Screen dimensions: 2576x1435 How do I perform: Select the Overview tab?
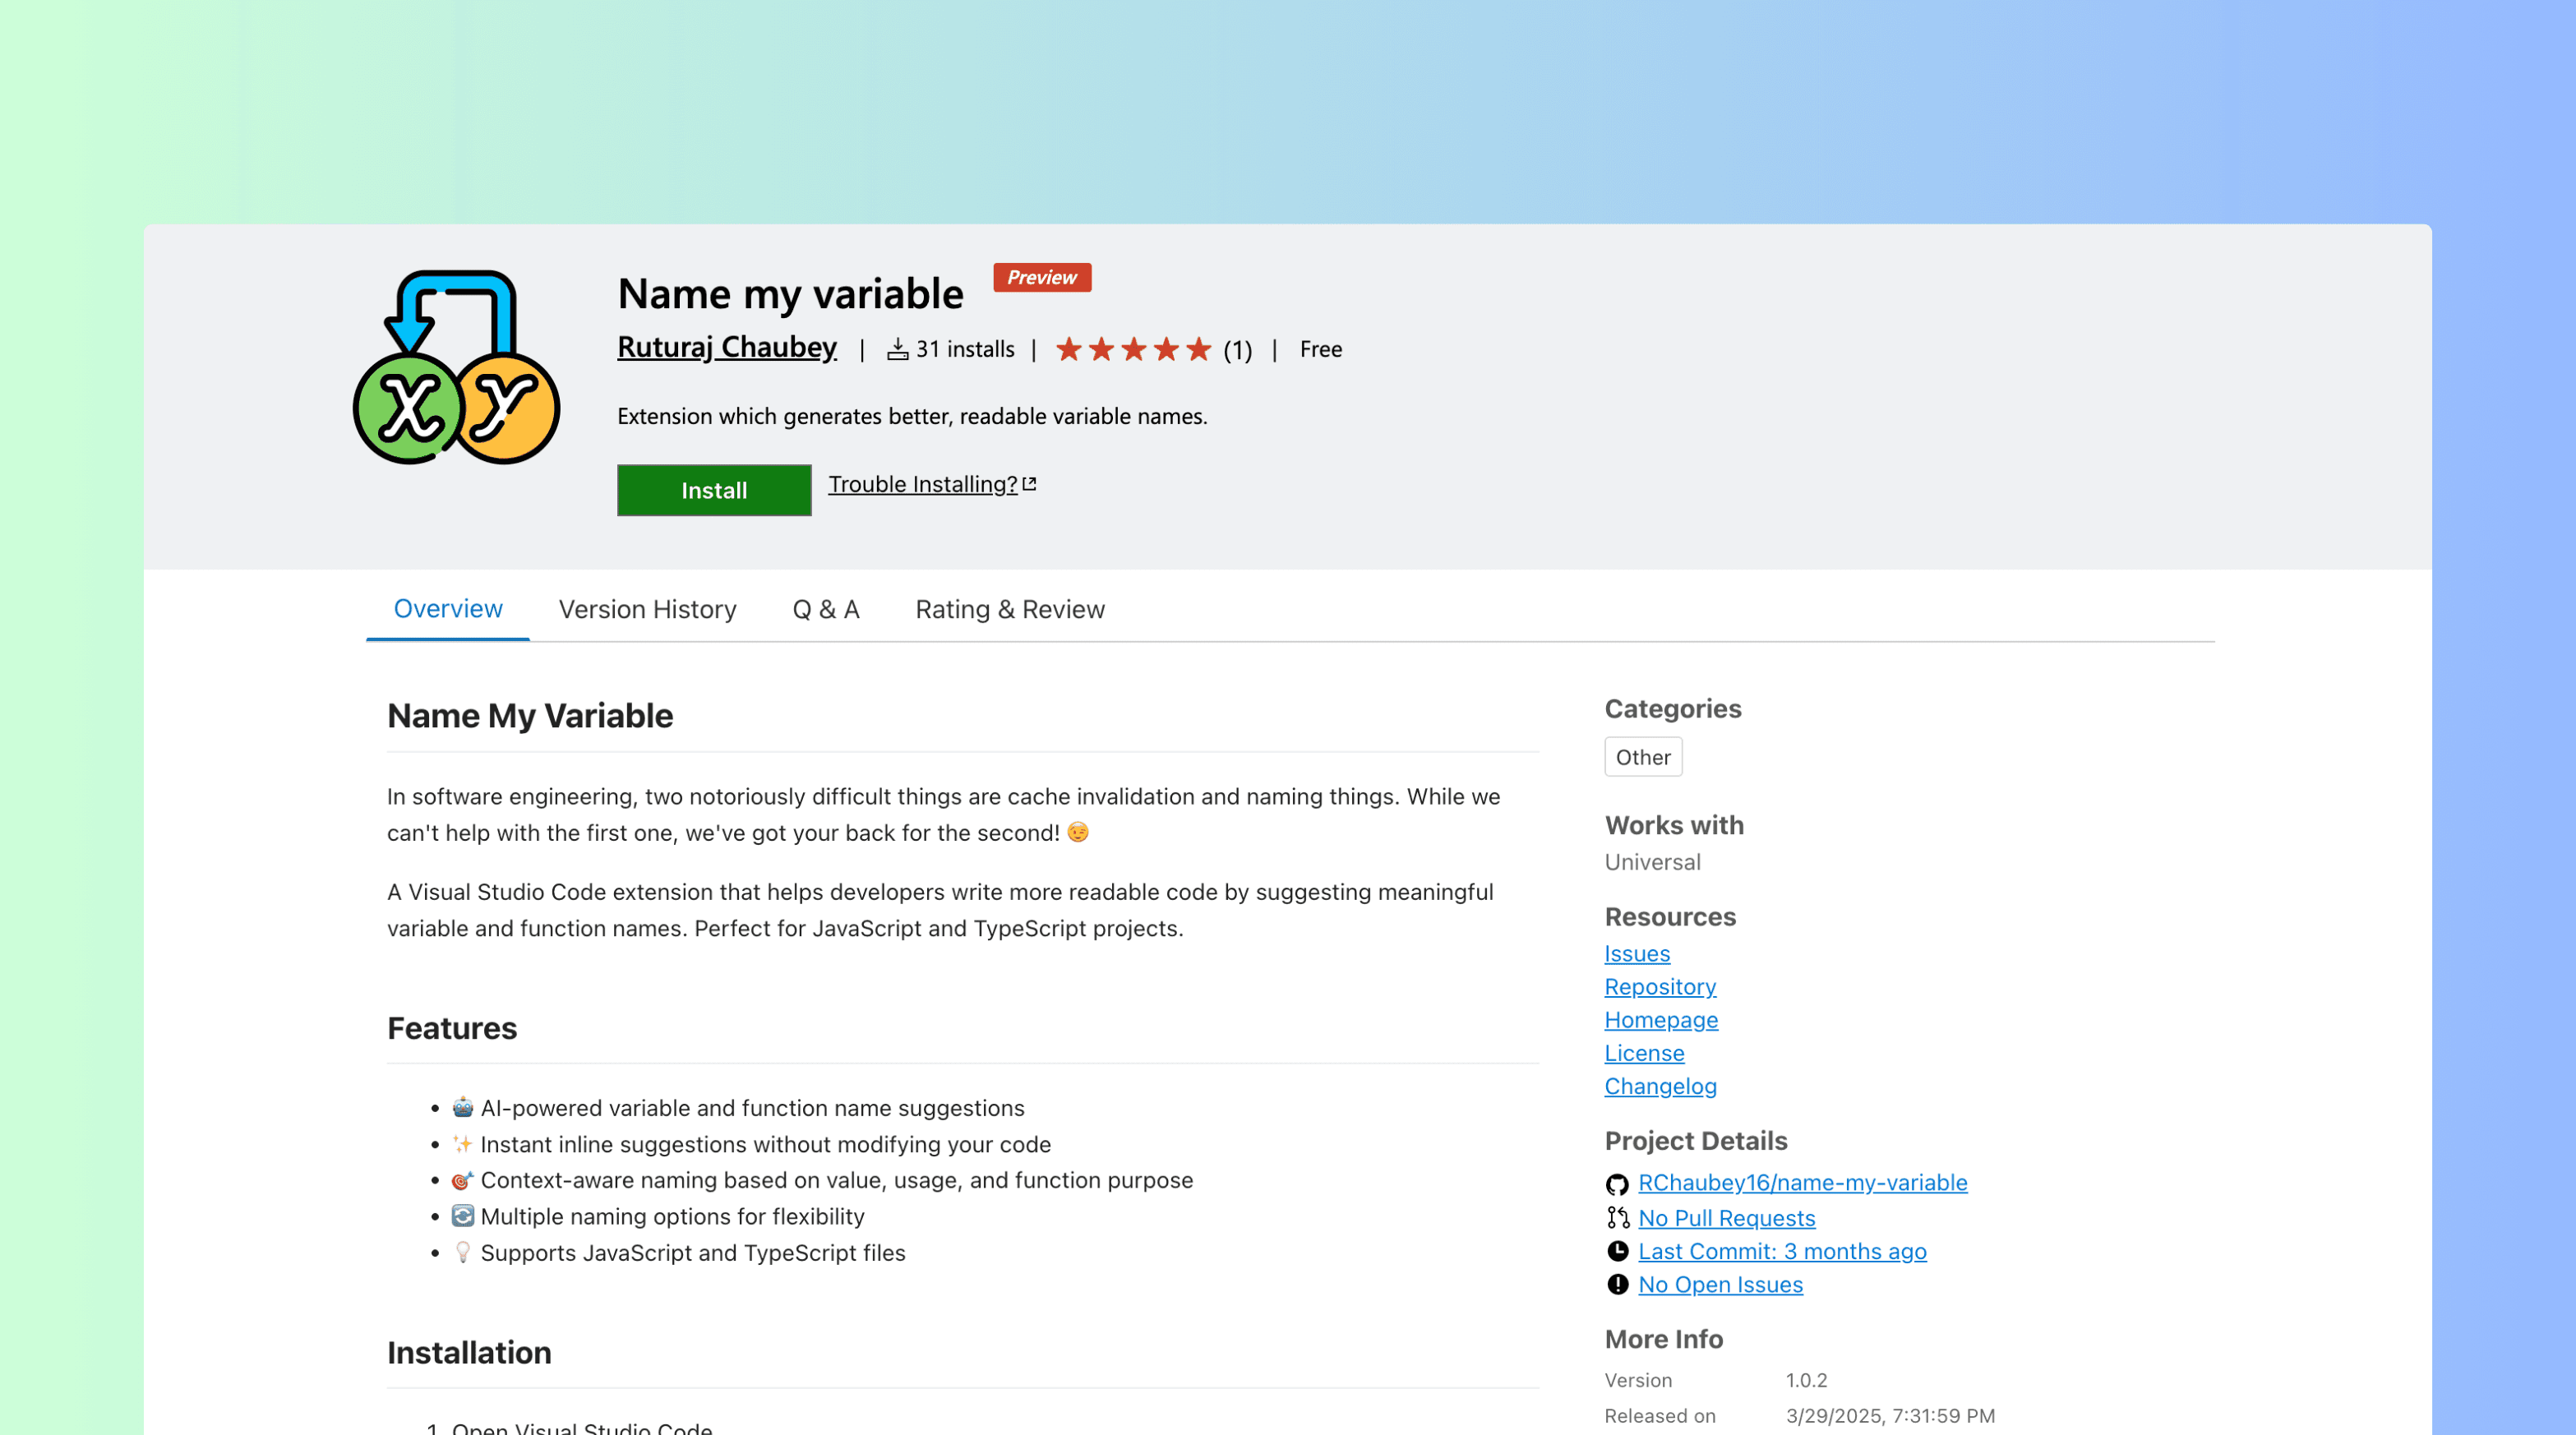447,608
